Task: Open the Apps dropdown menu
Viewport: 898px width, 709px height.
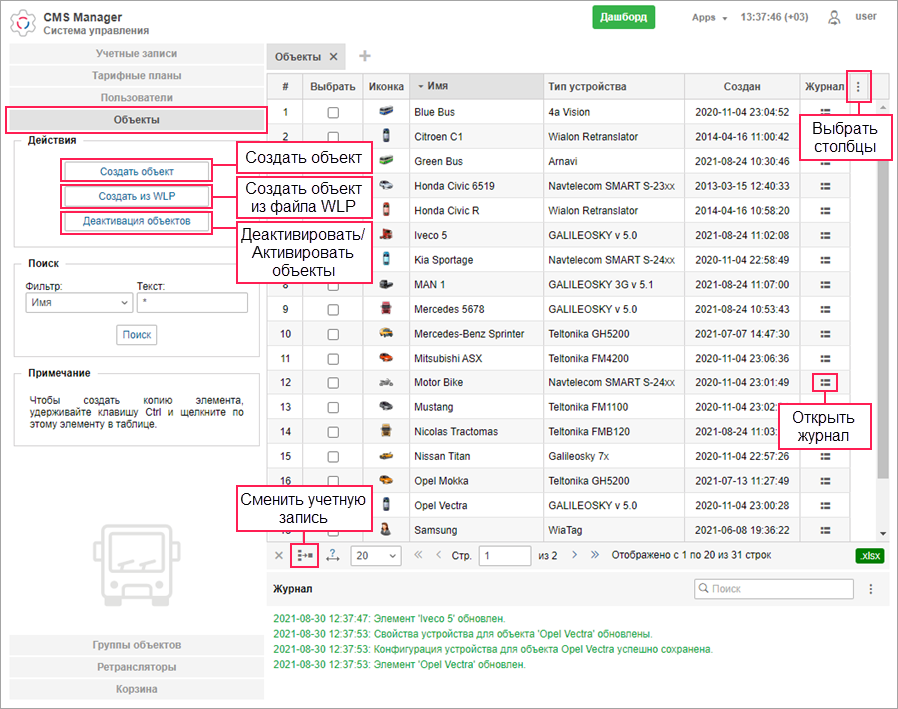Action: tap(709, 18)
